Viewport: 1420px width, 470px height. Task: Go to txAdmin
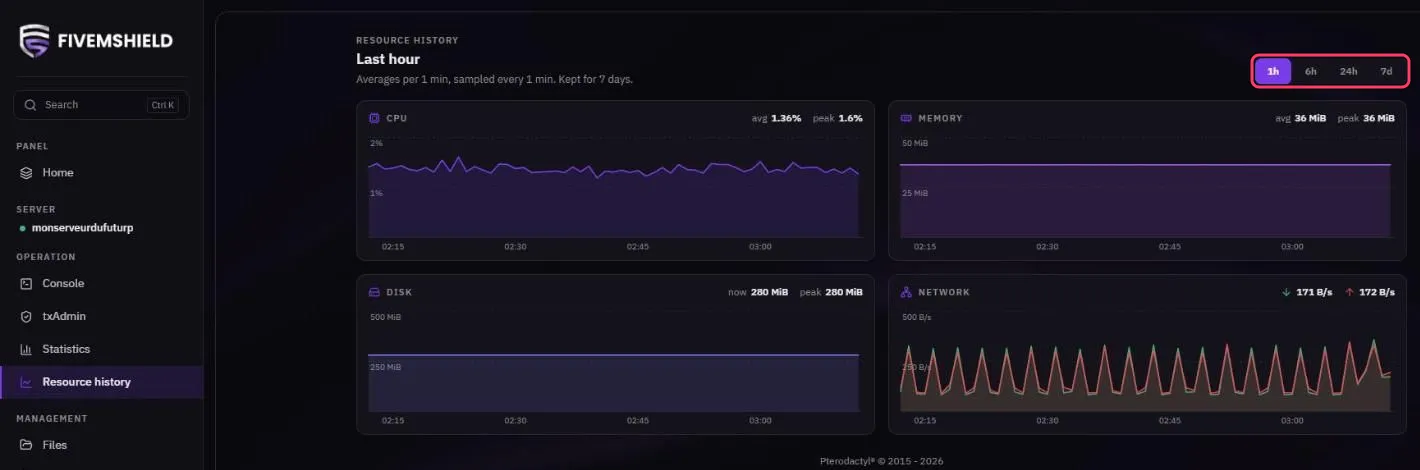(101, 316)
